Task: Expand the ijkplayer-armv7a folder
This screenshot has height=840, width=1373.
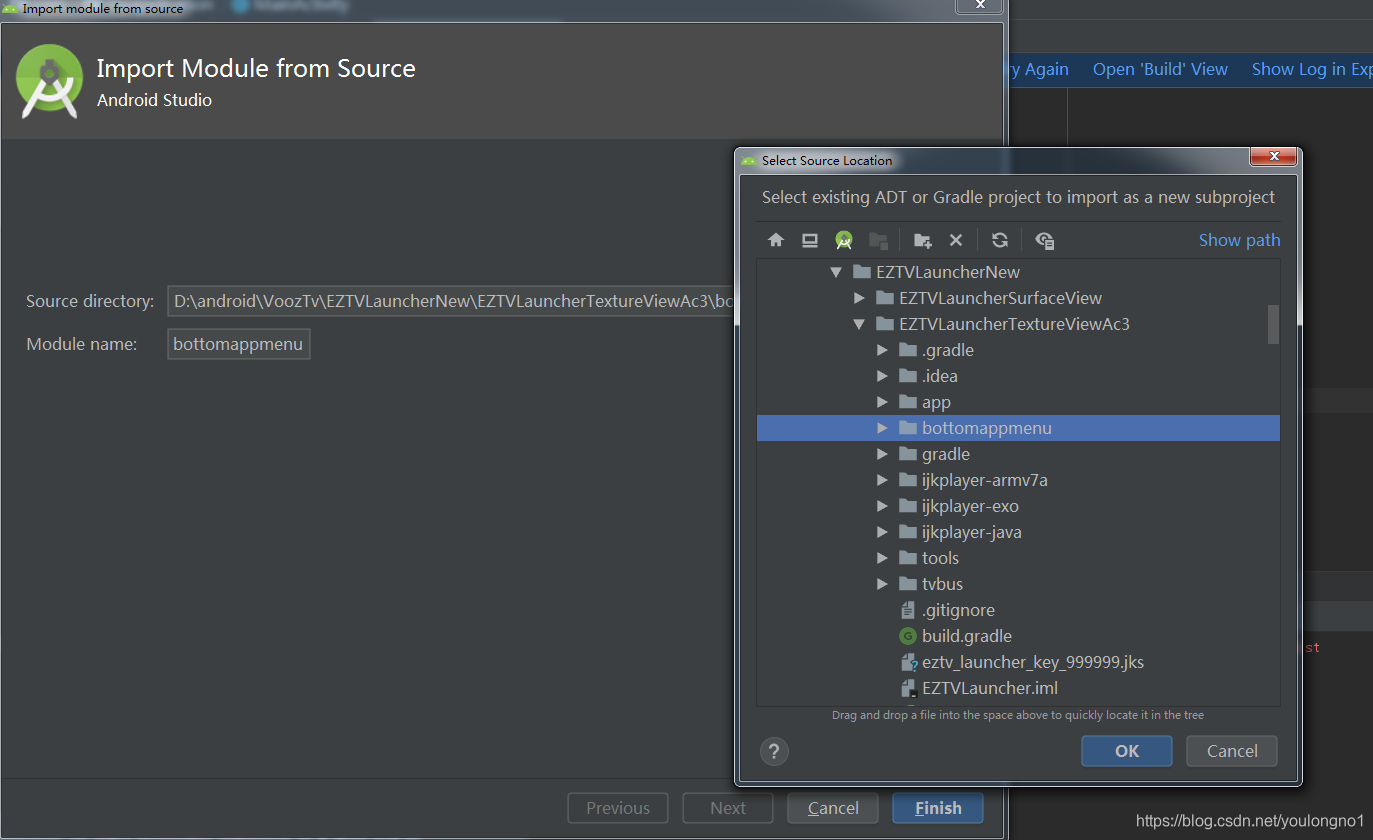Action: click(882, 480)
